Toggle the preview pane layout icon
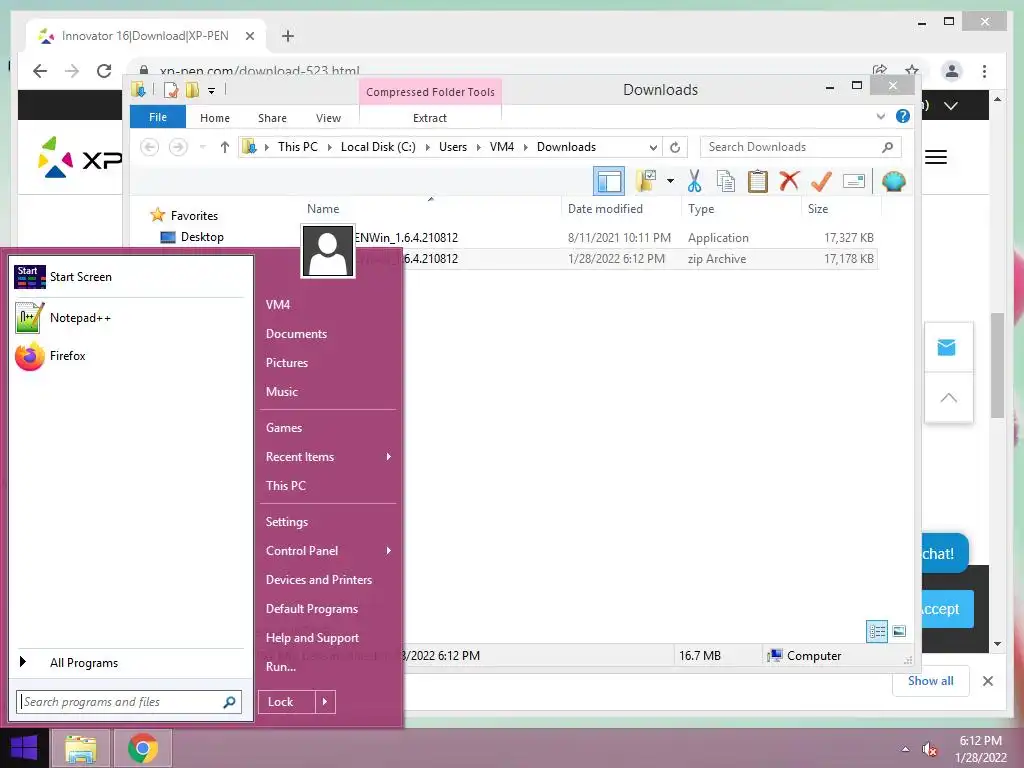1024x768 pixels. point(609,181)
